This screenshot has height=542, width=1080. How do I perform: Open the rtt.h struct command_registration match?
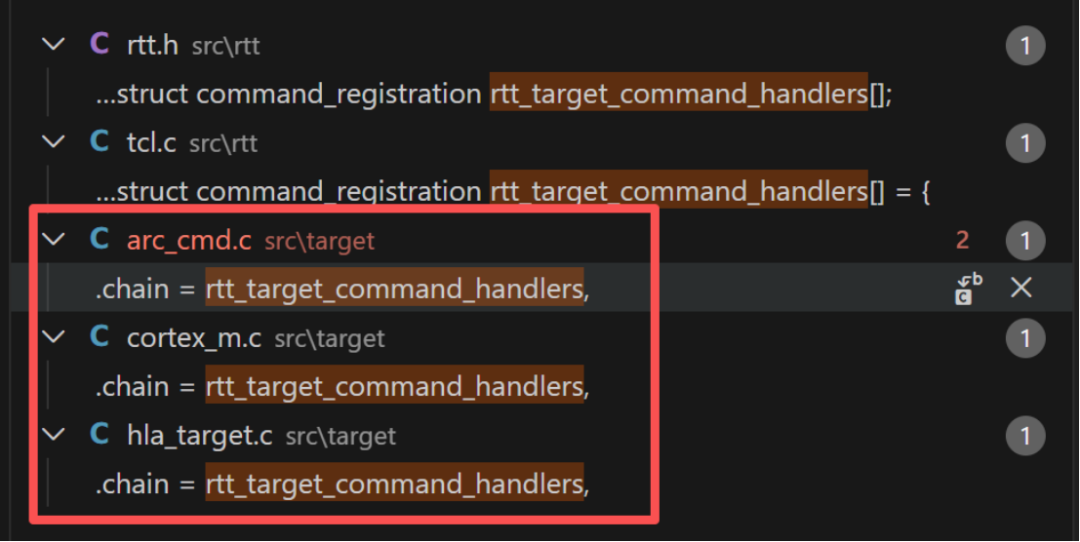point(494,94)
